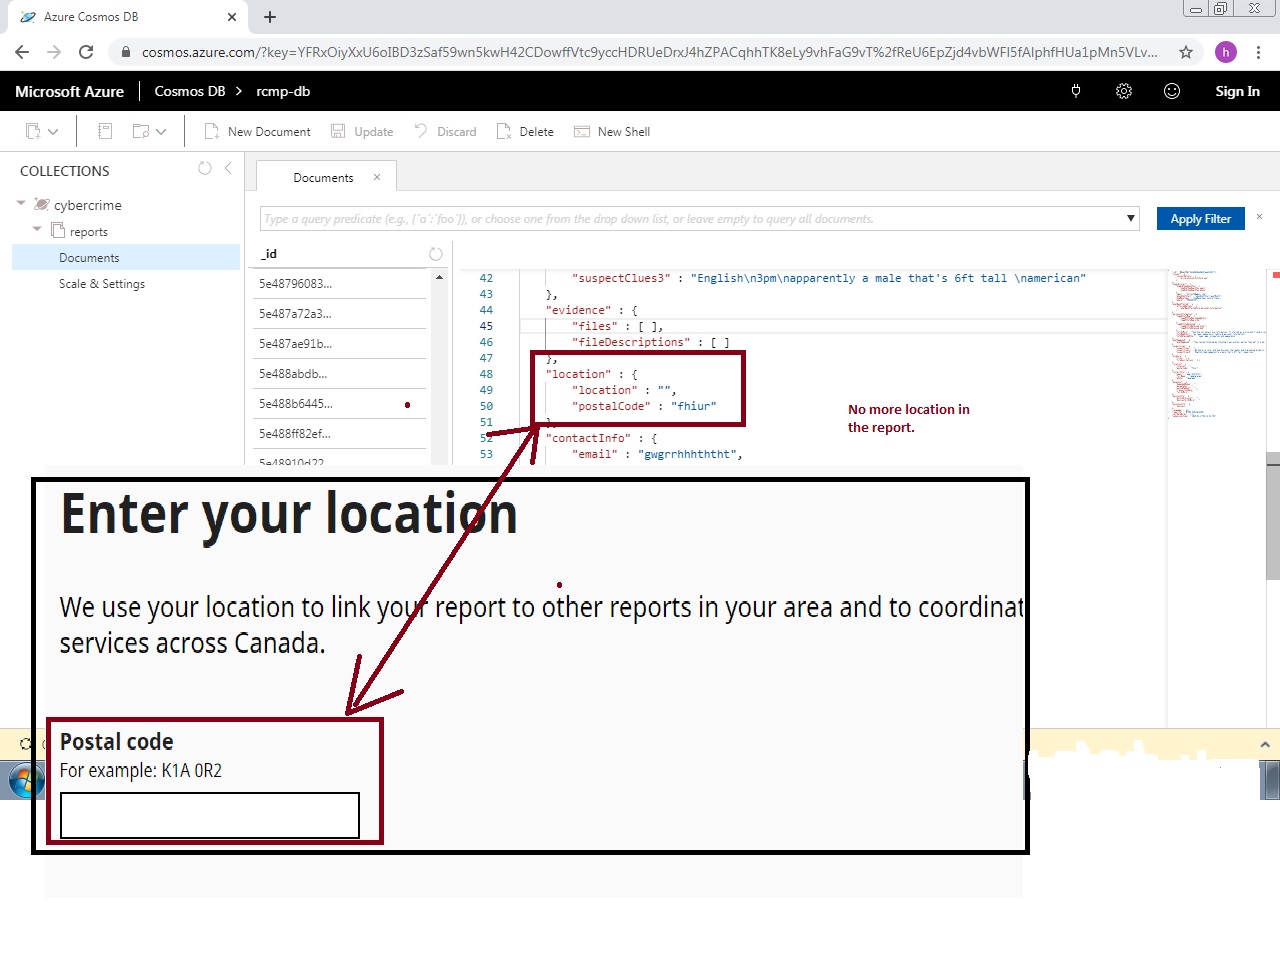
Task: Bookmark this page with the star icon
Action: 1186,52
